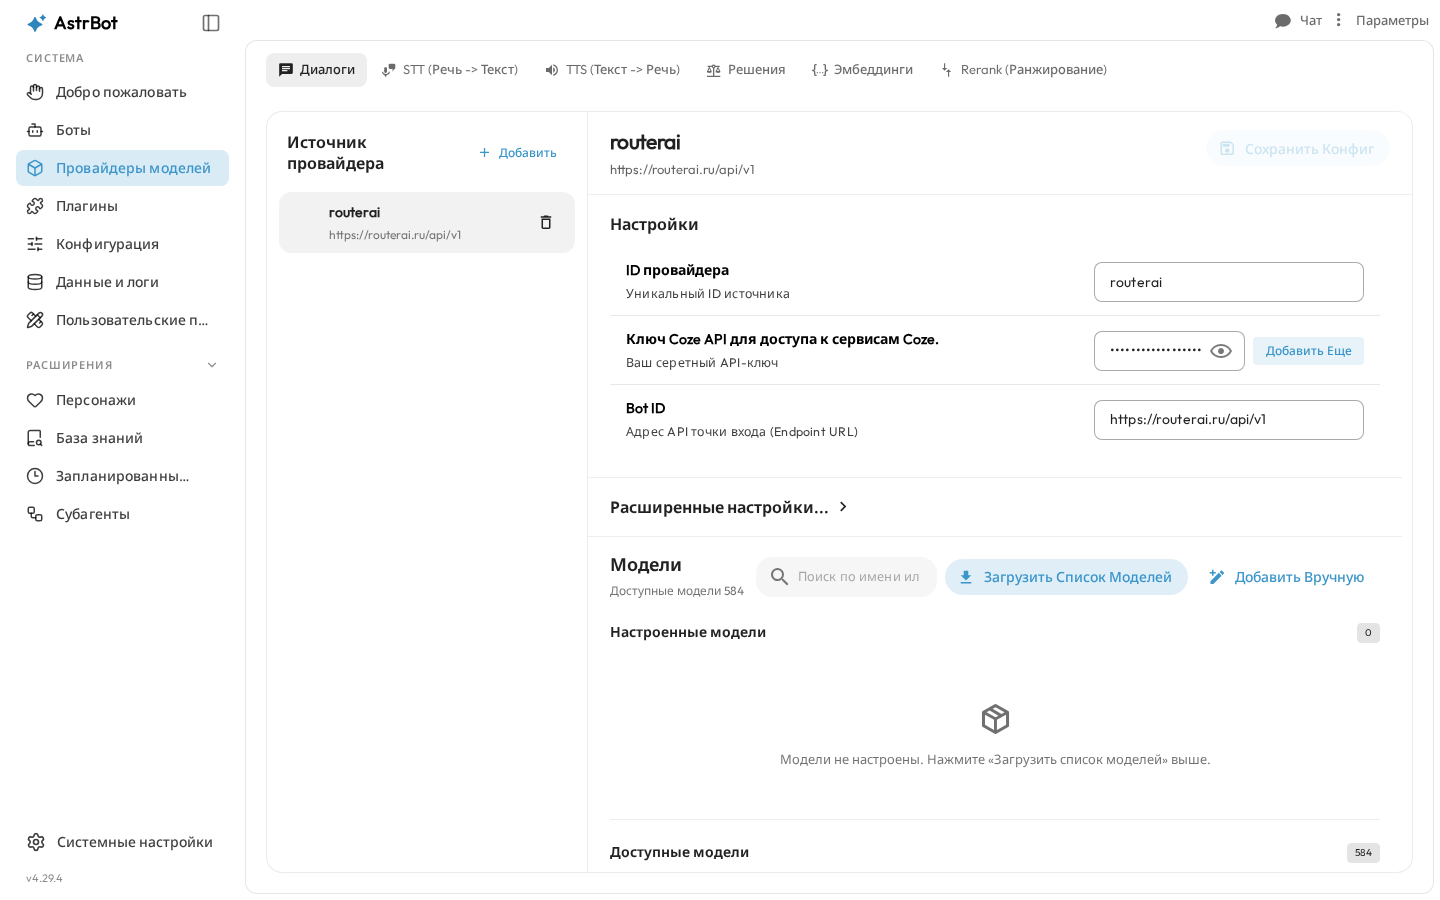
Task: Click the AstrBot logo icon
Action: pos(36,23)
